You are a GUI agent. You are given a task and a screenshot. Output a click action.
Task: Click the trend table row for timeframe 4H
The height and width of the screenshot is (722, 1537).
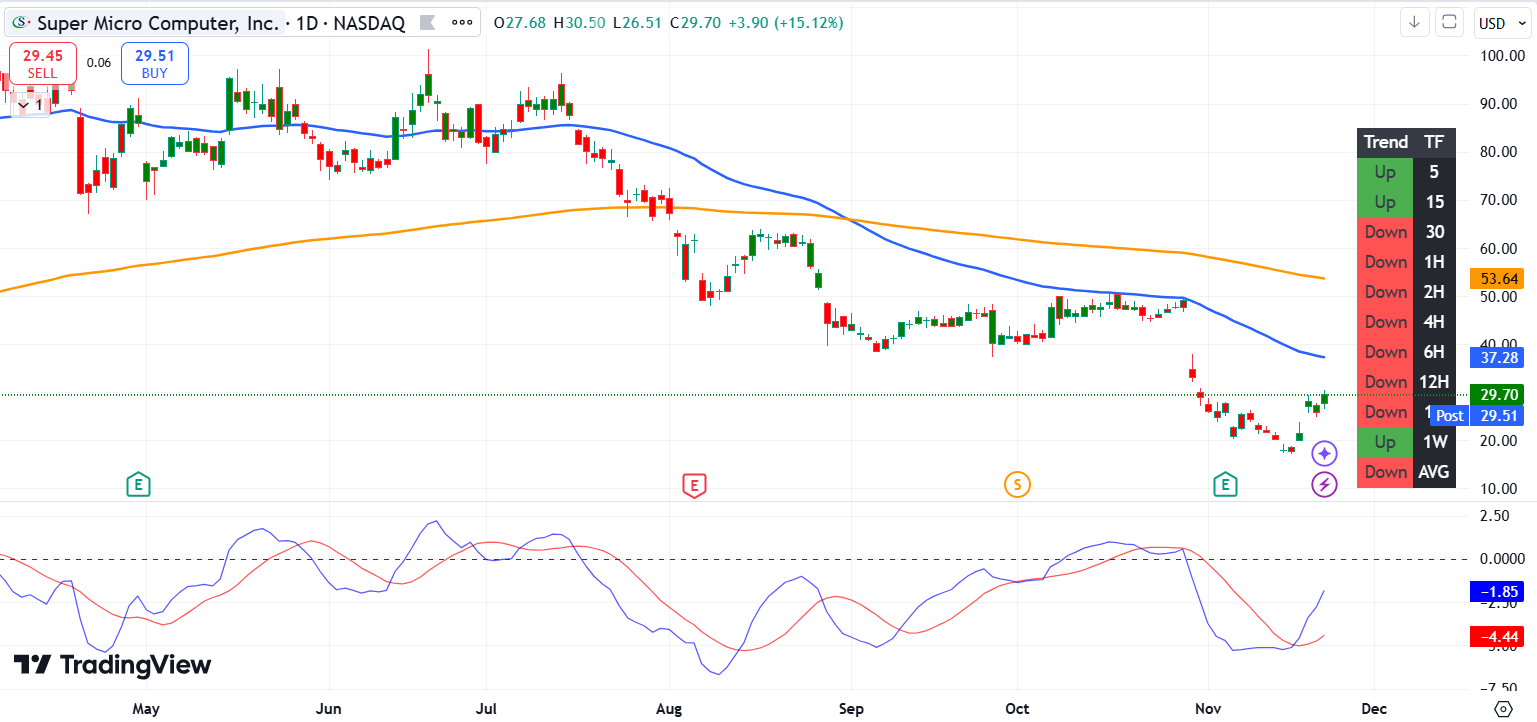[x=1406, y=322]
